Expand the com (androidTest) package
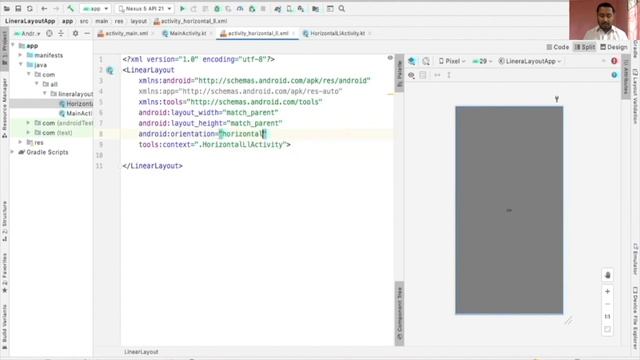The height and width of the screenshot is (360, 640). pyautogui.click(x=28, y=123)
